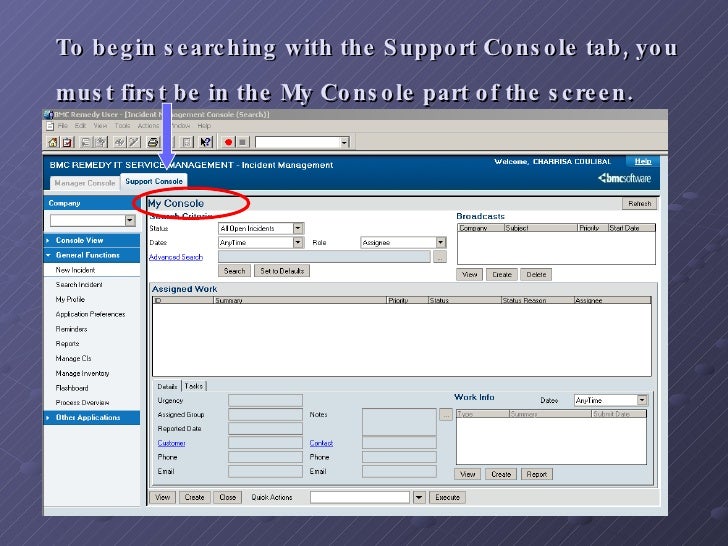Open the Actions menu
This screenshot has width=728, height=546.
148,126
